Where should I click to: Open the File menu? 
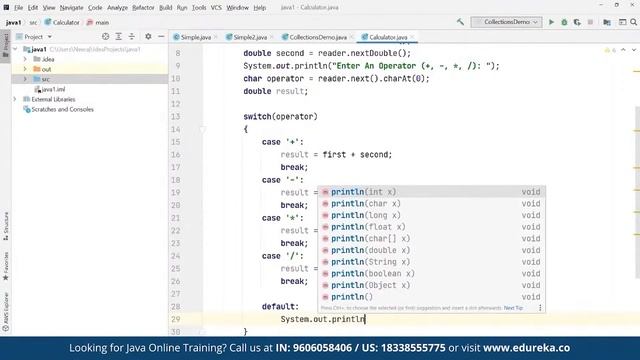coord(18,7)
